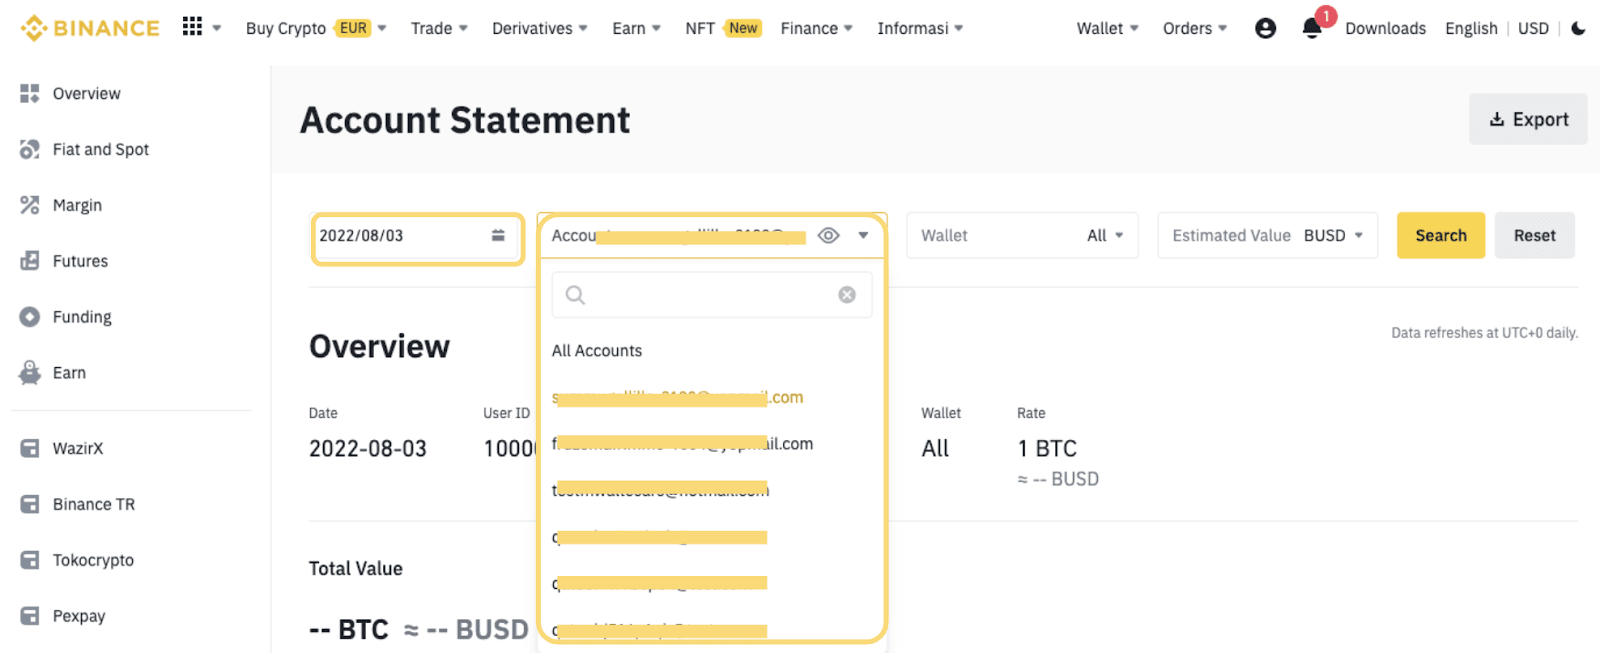Clear the account search with X icon
The width and height of the screenshot is (1600, 653).
847,295
